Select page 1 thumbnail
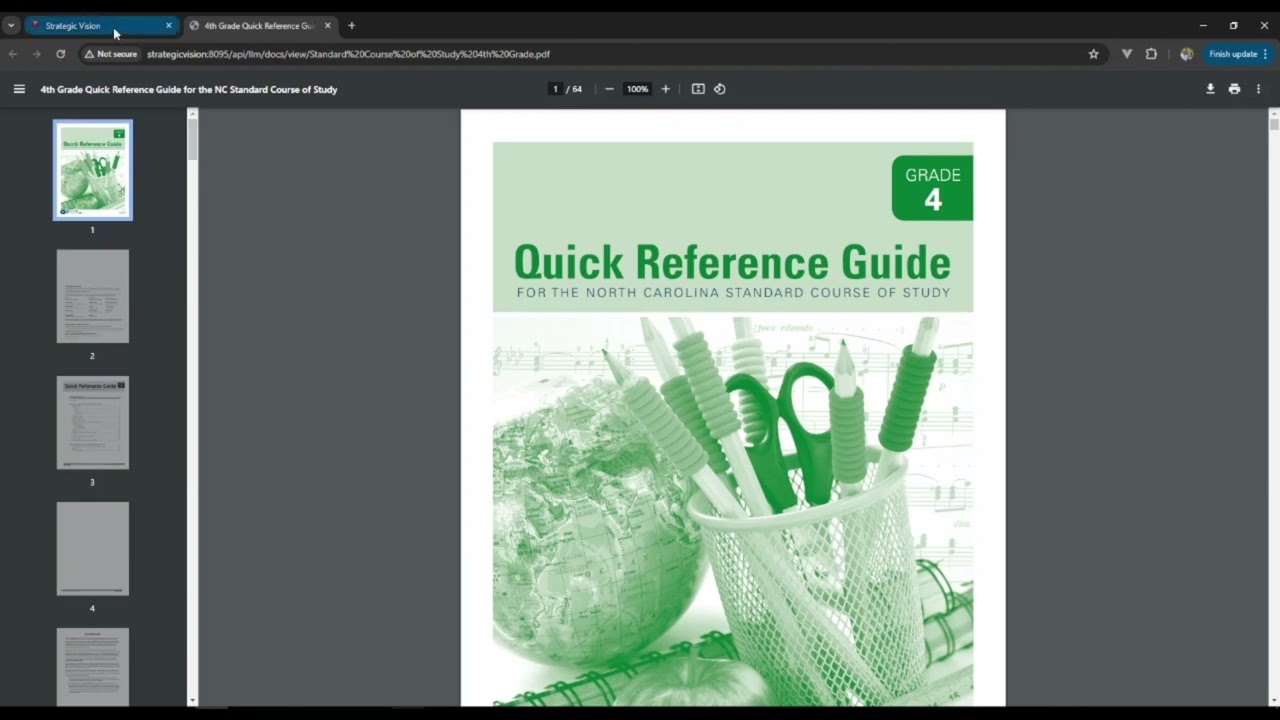Image resolution: width=1280 pixels, height=720 pixels. (93, 170)
